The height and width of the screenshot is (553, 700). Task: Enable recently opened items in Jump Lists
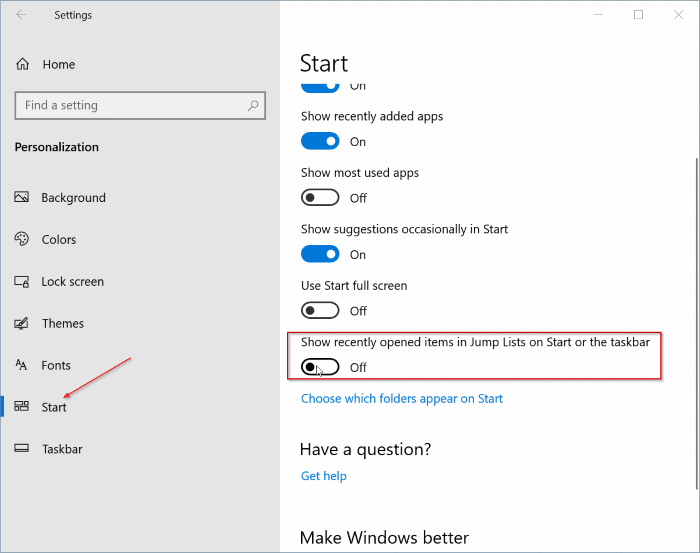(320, 367)
